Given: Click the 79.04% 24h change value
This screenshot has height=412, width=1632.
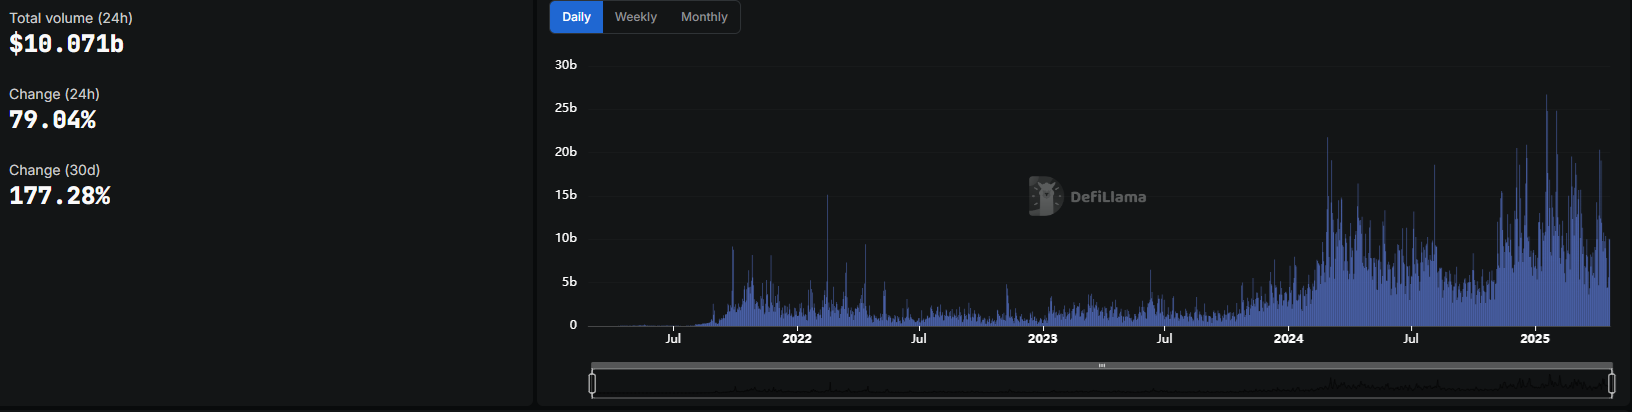Looking at the screenshot, I should [x=52, y=120].
